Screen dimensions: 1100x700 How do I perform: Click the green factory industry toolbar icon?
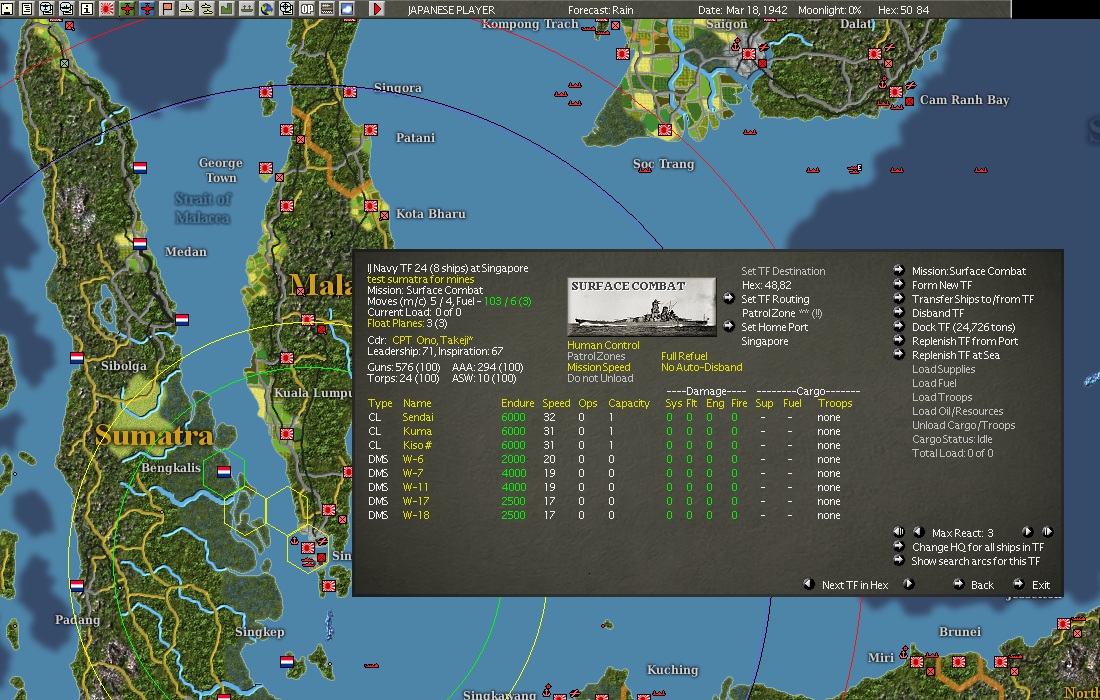[227, 9]
